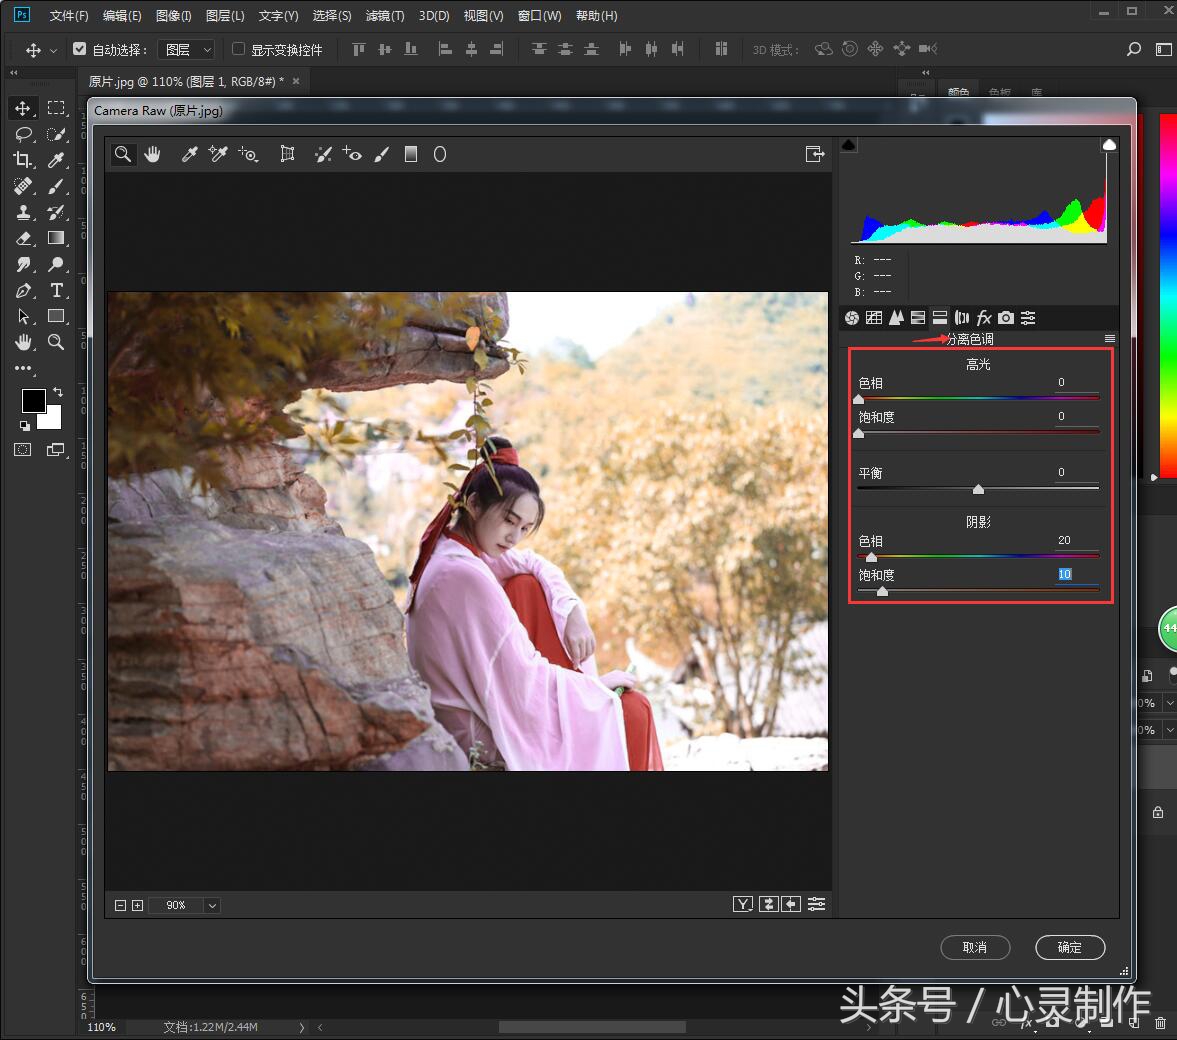Image resolution: width=1177 pixels, height=1040 pixels.
Task: Toggle the auto-select checkbox in options bar
Action: (x=80, y=48)
